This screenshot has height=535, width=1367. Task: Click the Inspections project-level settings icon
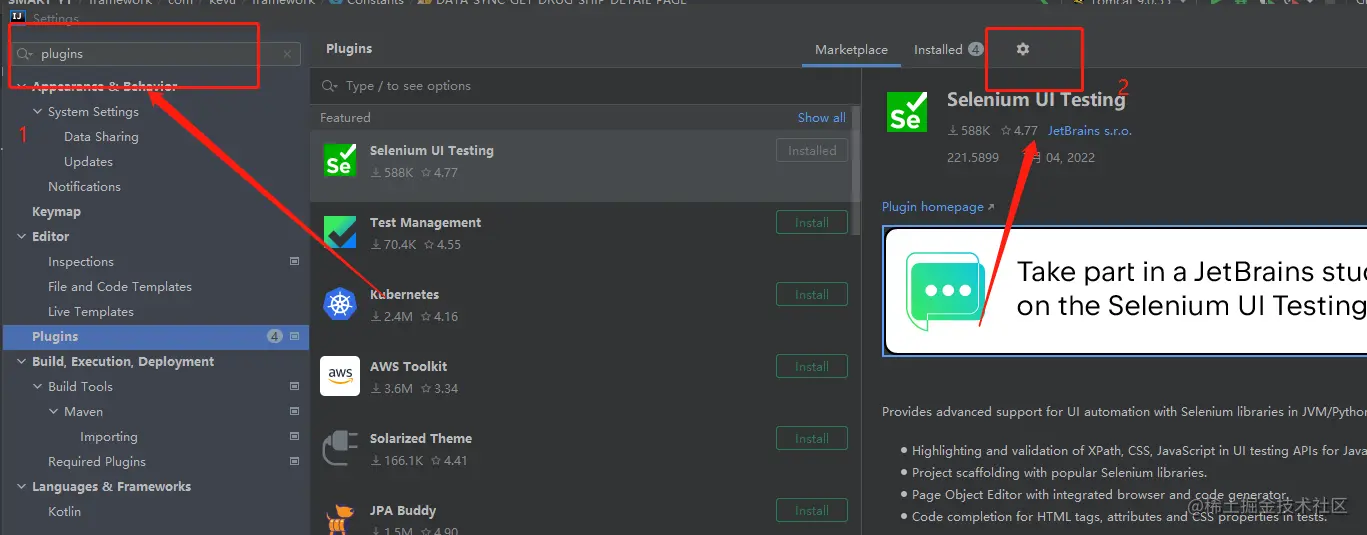pyautogui.click(x=294, y=261)
